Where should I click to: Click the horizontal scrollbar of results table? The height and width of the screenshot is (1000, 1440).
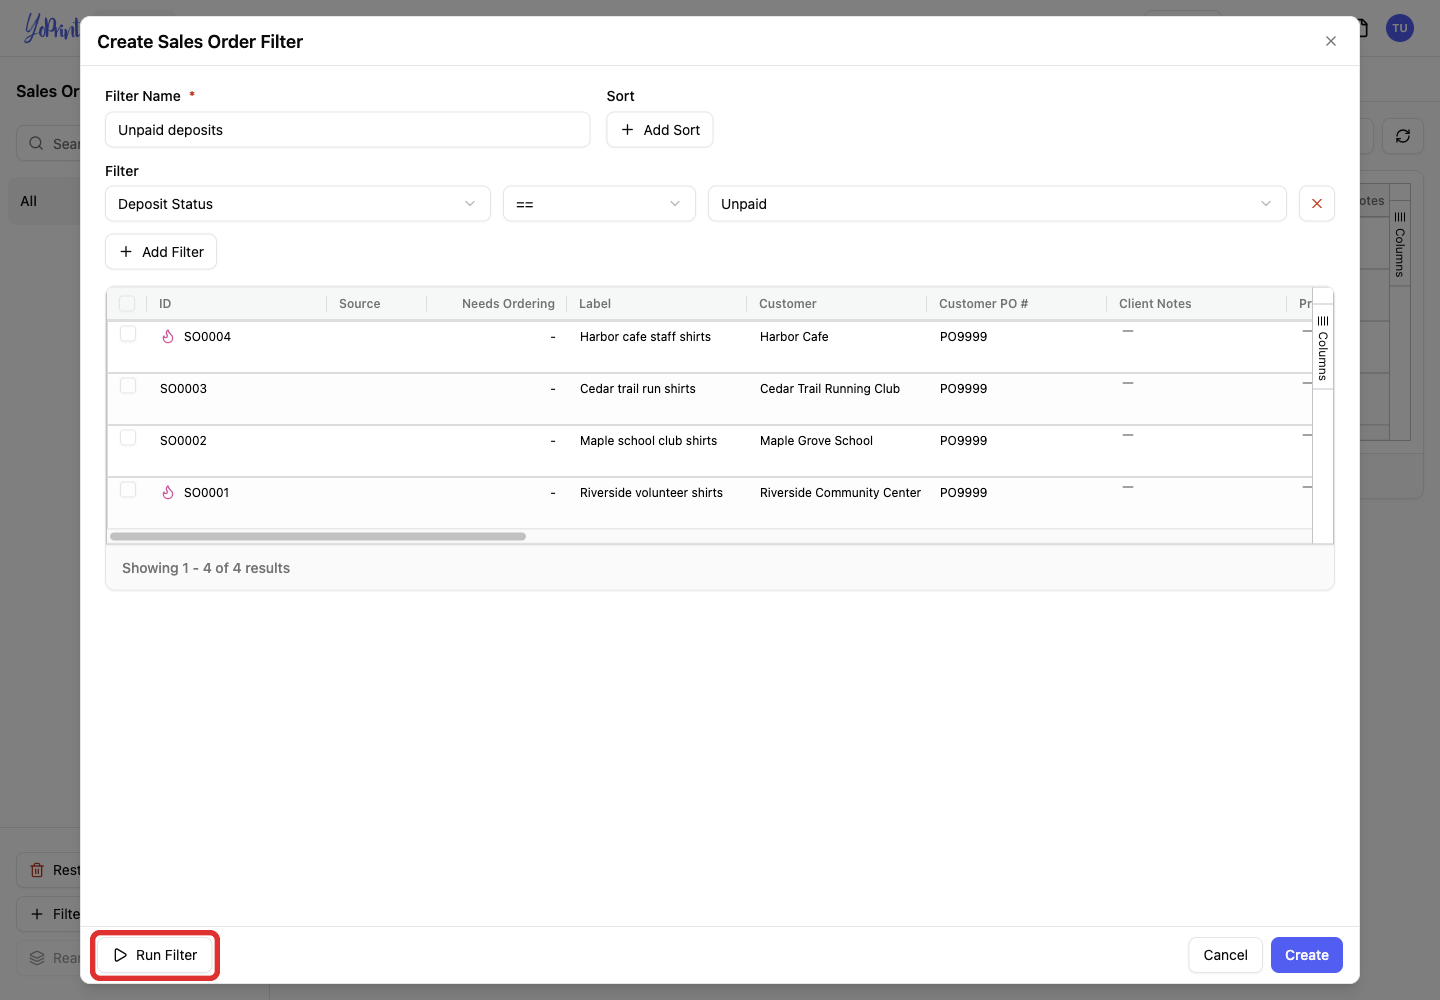318,537
